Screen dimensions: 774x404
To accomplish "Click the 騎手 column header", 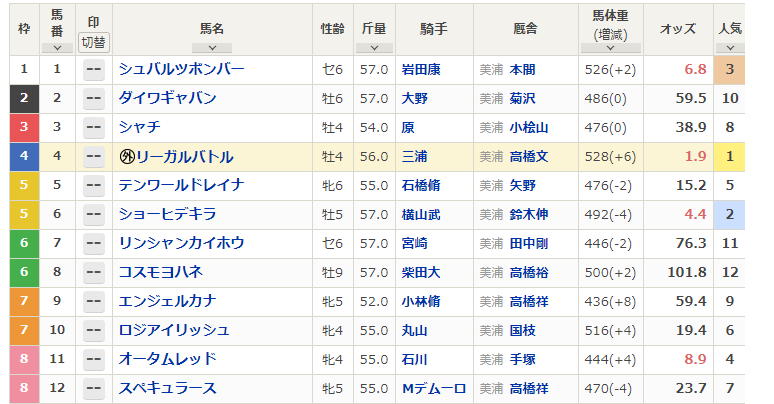I will pos(434,29).
